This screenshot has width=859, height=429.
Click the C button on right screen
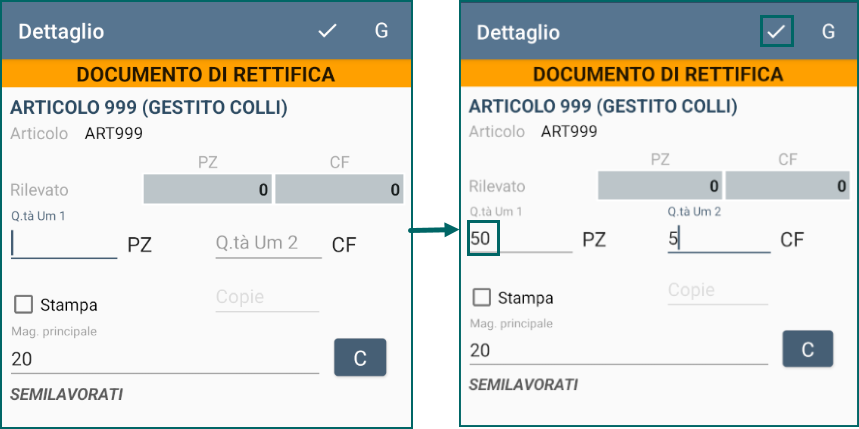808,349
